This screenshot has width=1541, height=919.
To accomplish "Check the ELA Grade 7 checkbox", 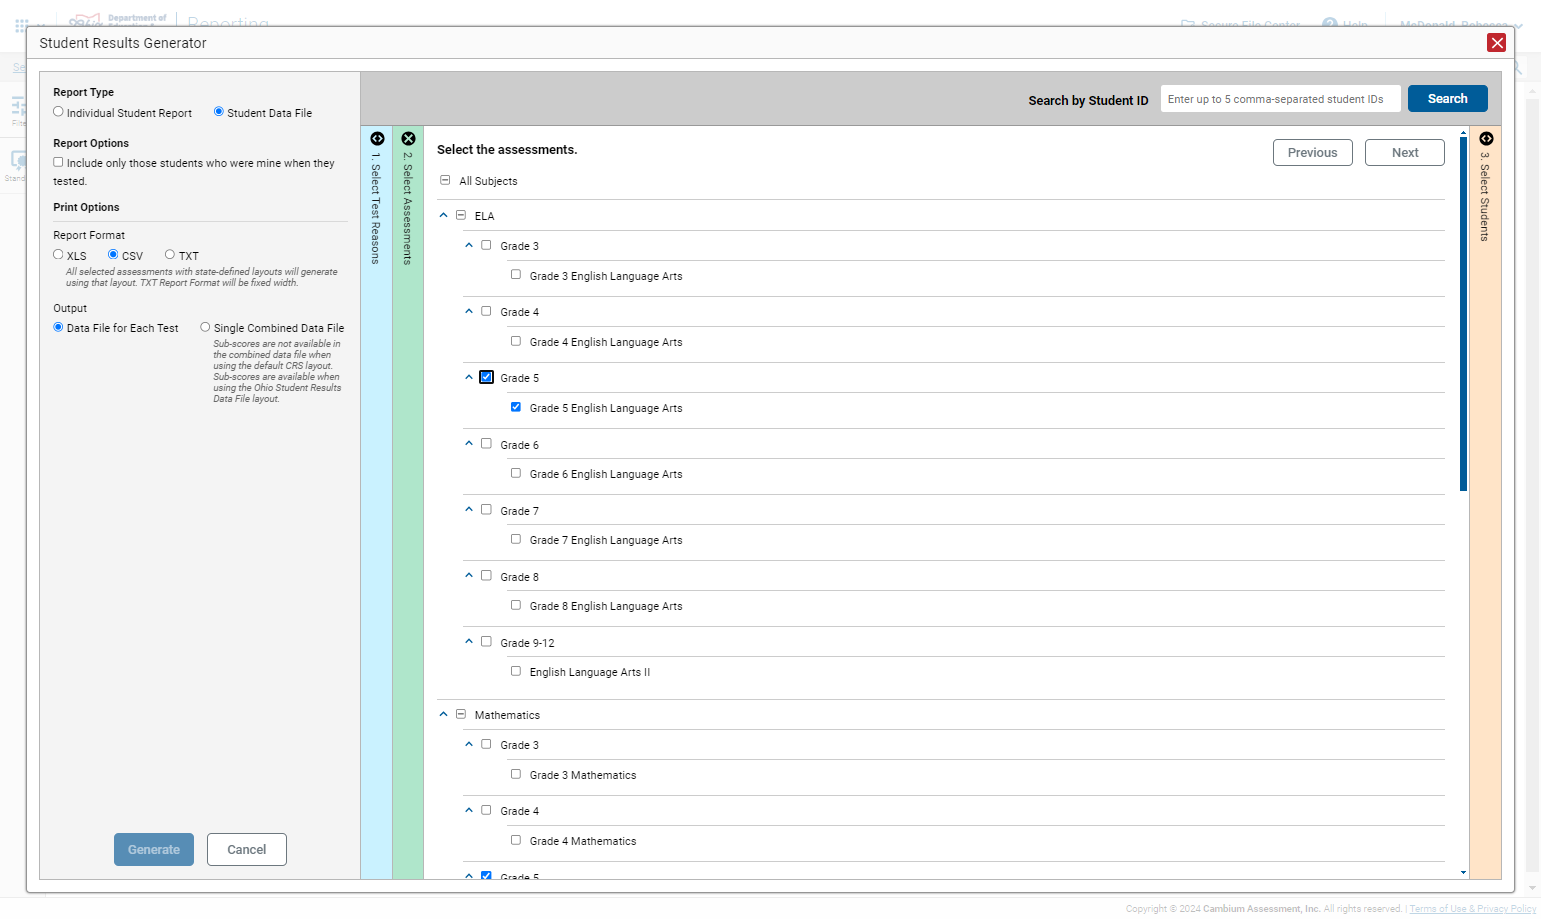I will [486, 509].
